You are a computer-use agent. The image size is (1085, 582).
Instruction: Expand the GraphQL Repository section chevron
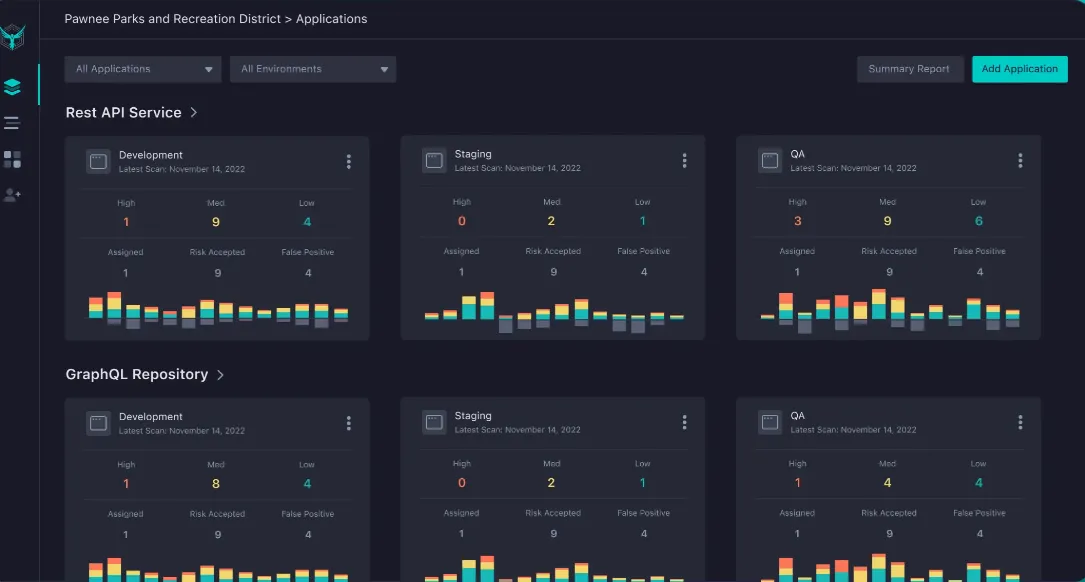220,374
